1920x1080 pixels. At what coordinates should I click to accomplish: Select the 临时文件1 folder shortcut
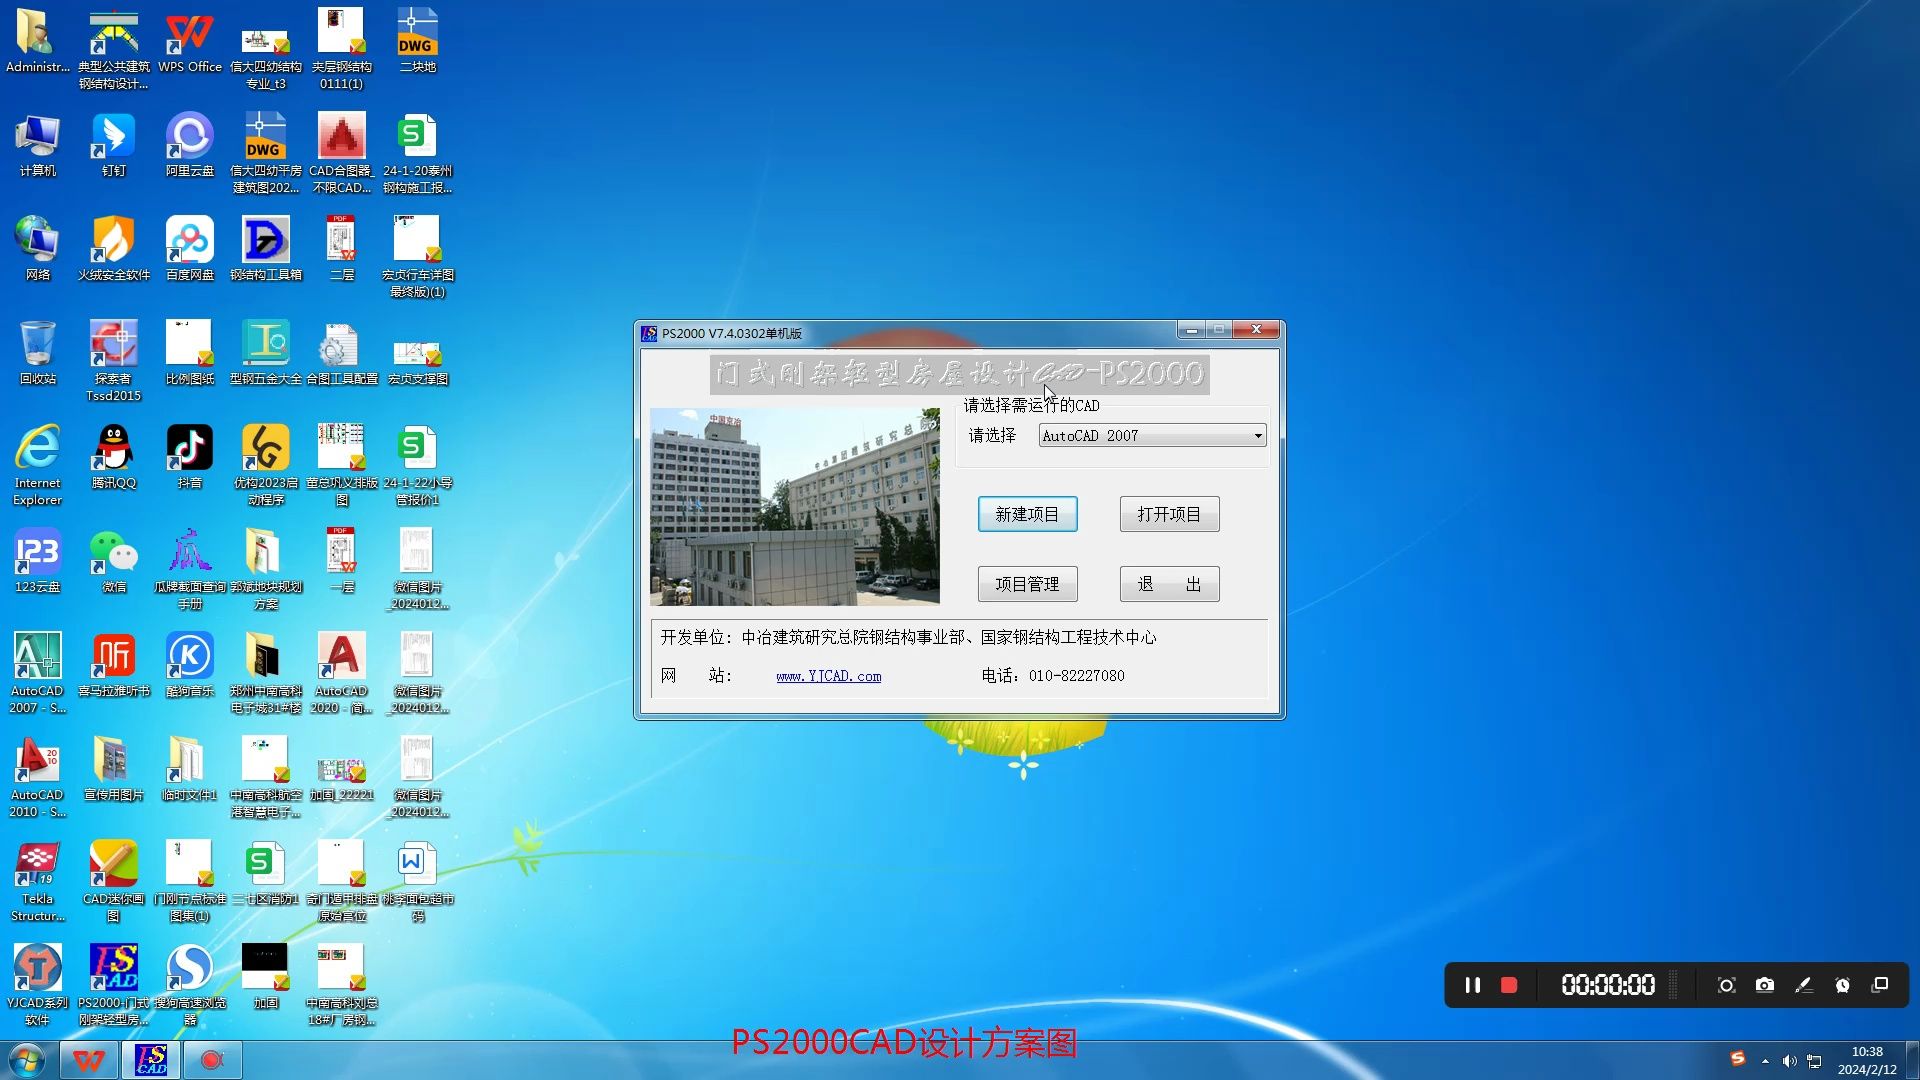click(x=190, y=770)
